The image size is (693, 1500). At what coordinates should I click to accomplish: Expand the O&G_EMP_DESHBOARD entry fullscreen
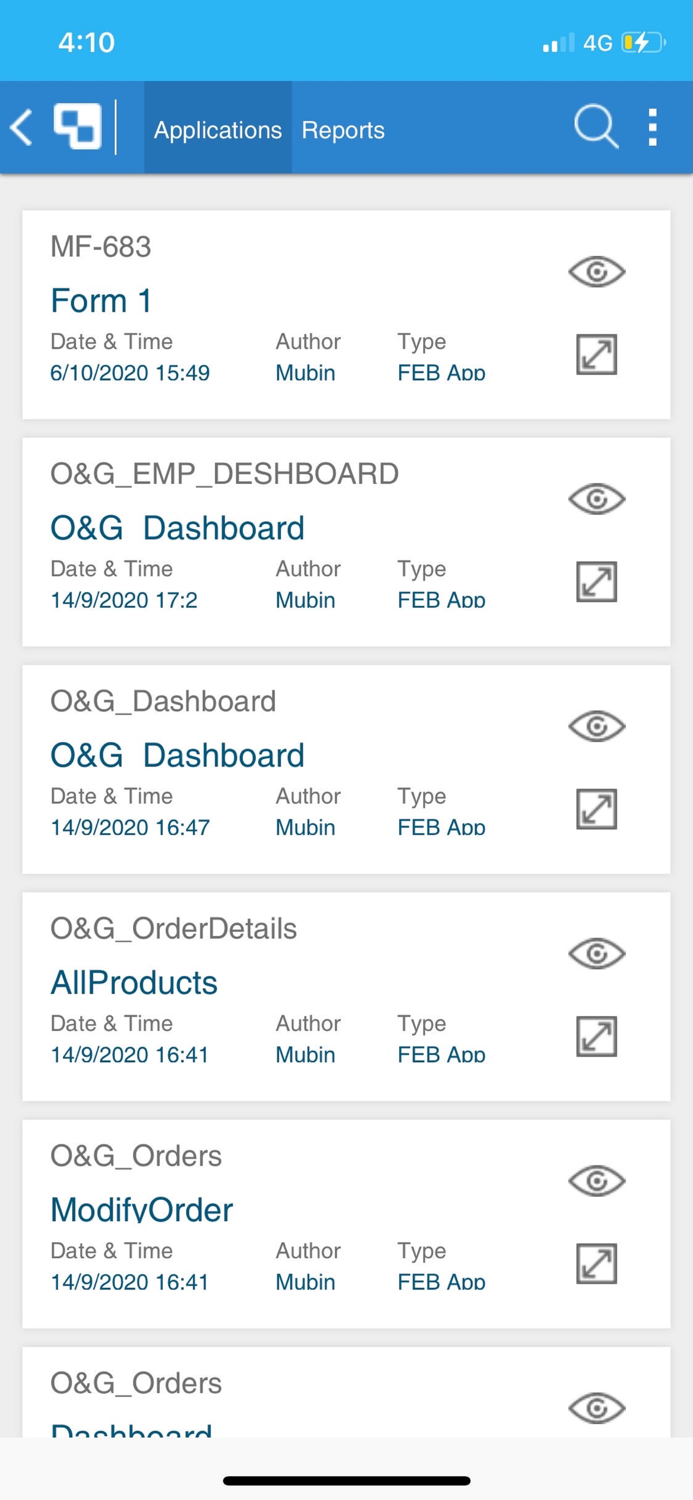pos(596,581)
